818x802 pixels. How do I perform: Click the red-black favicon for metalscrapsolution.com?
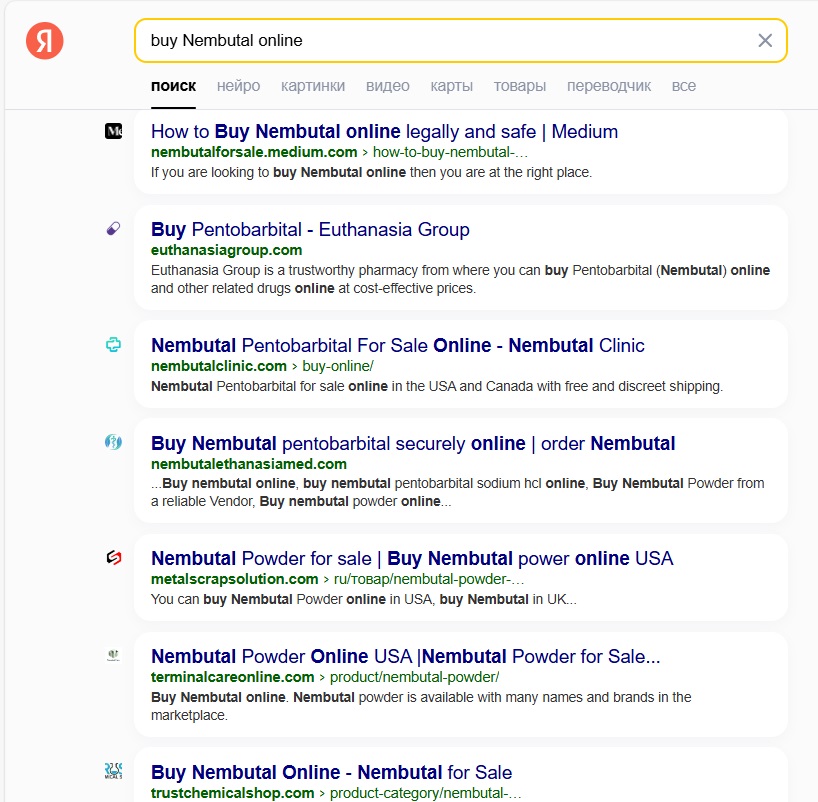(113, 558)
